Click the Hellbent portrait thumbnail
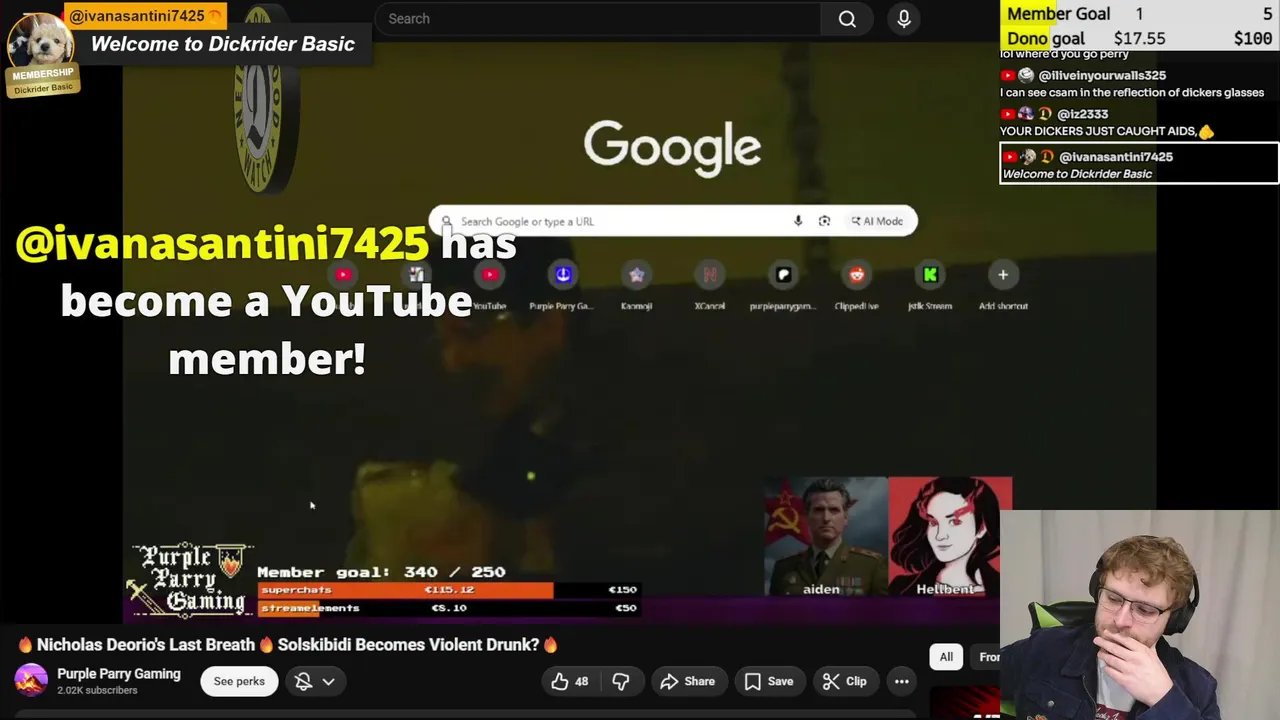 [950, 537]
